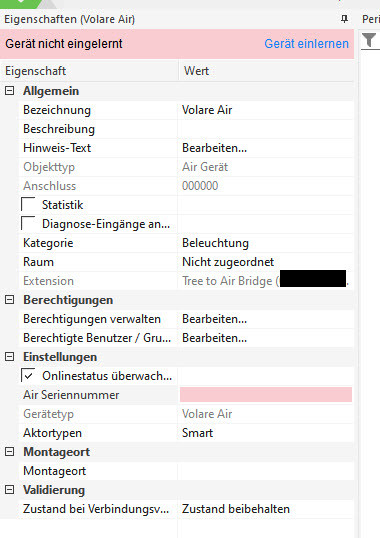This screenshot has height=538, width=380.
Task: Click the Montageort value field
Action: click(x=266, y=471)
